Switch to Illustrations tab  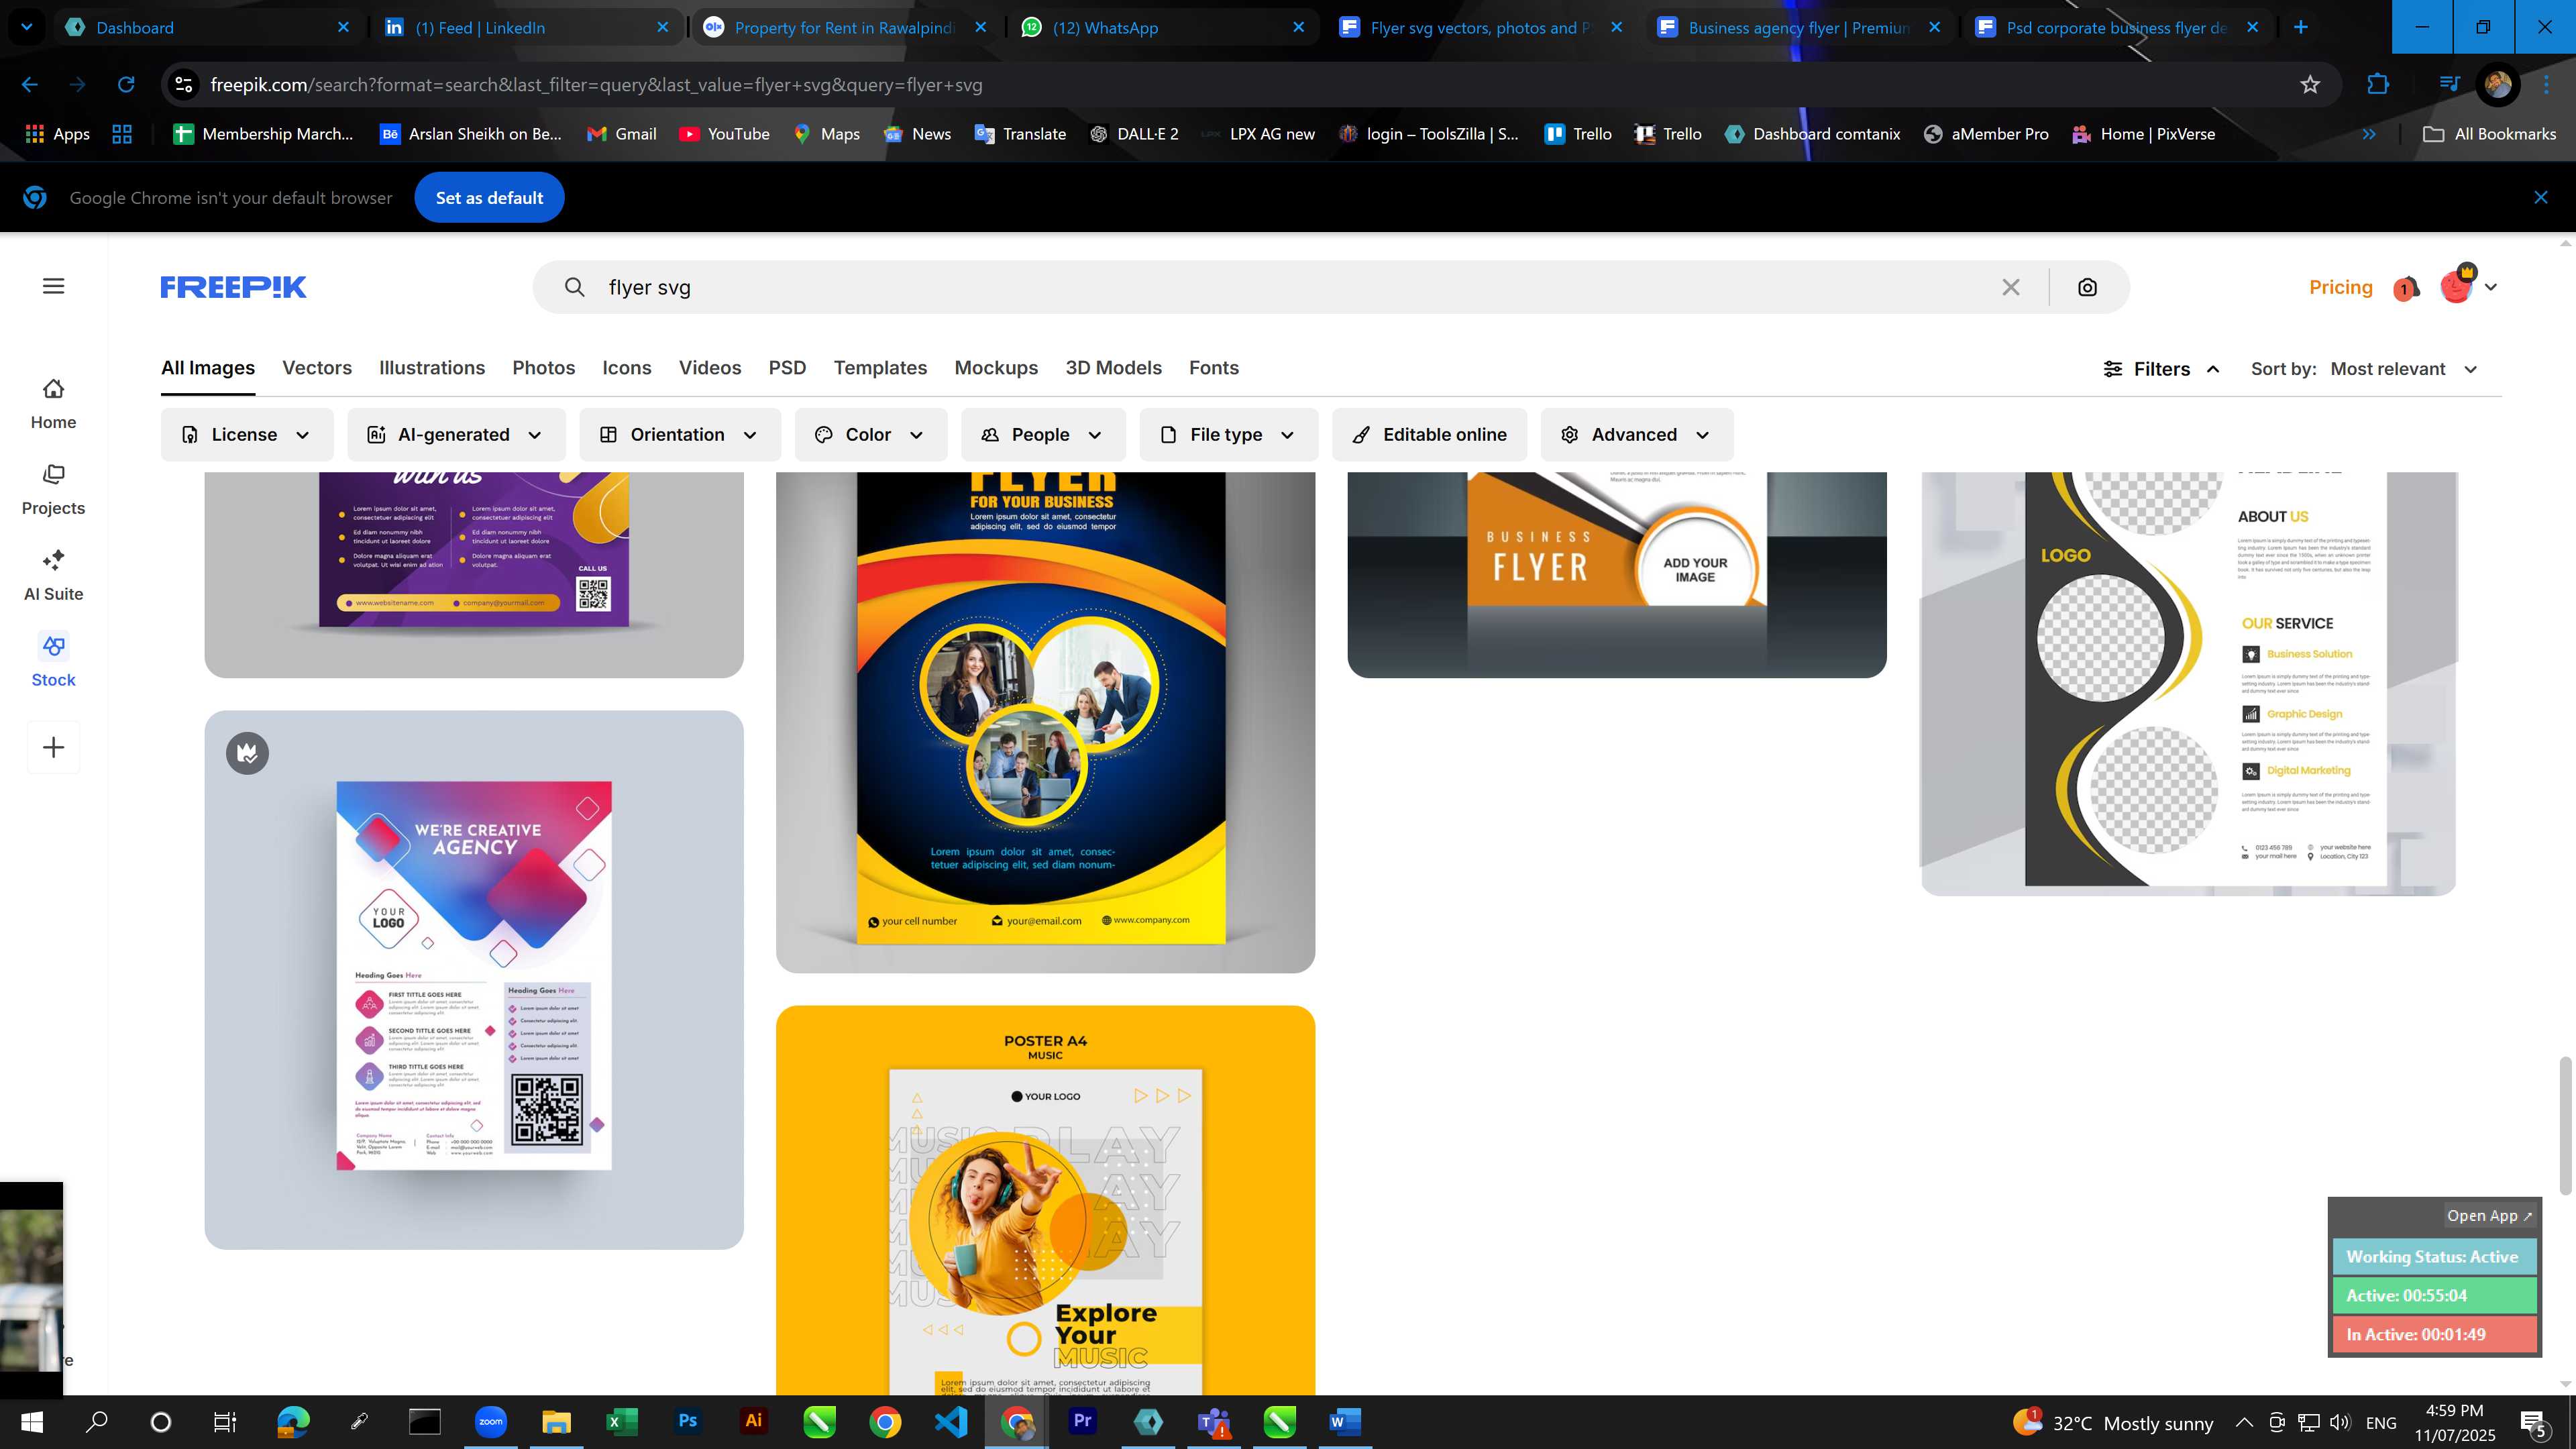pos(432,368)
